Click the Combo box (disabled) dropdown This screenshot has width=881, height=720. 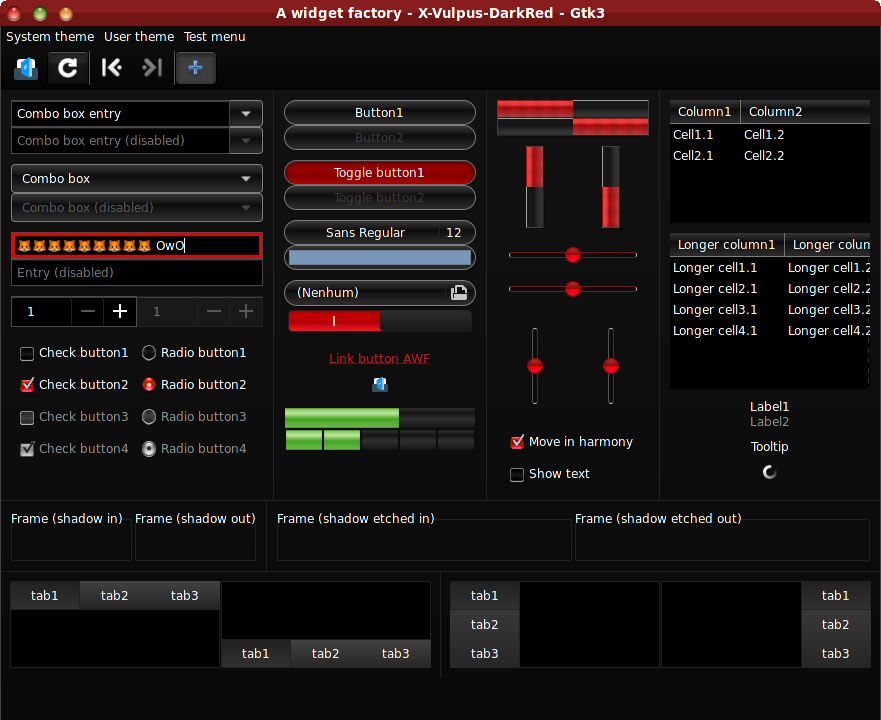tap(137, 207)
